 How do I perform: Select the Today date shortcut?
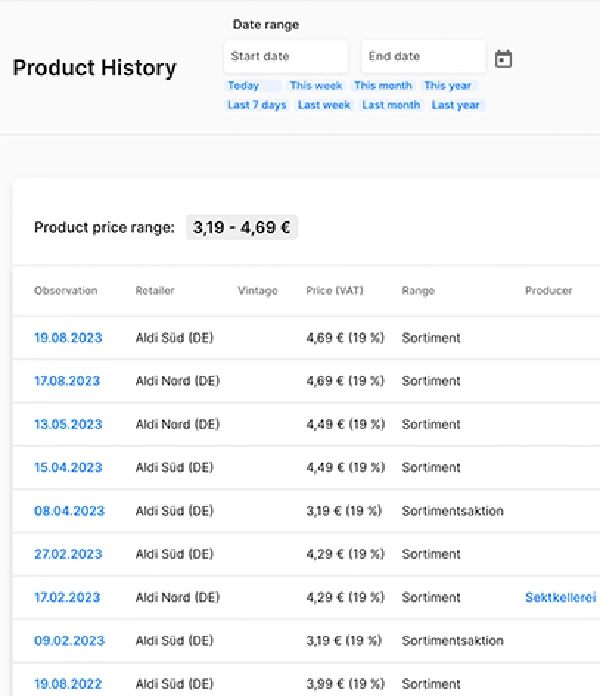pos(244,86)
